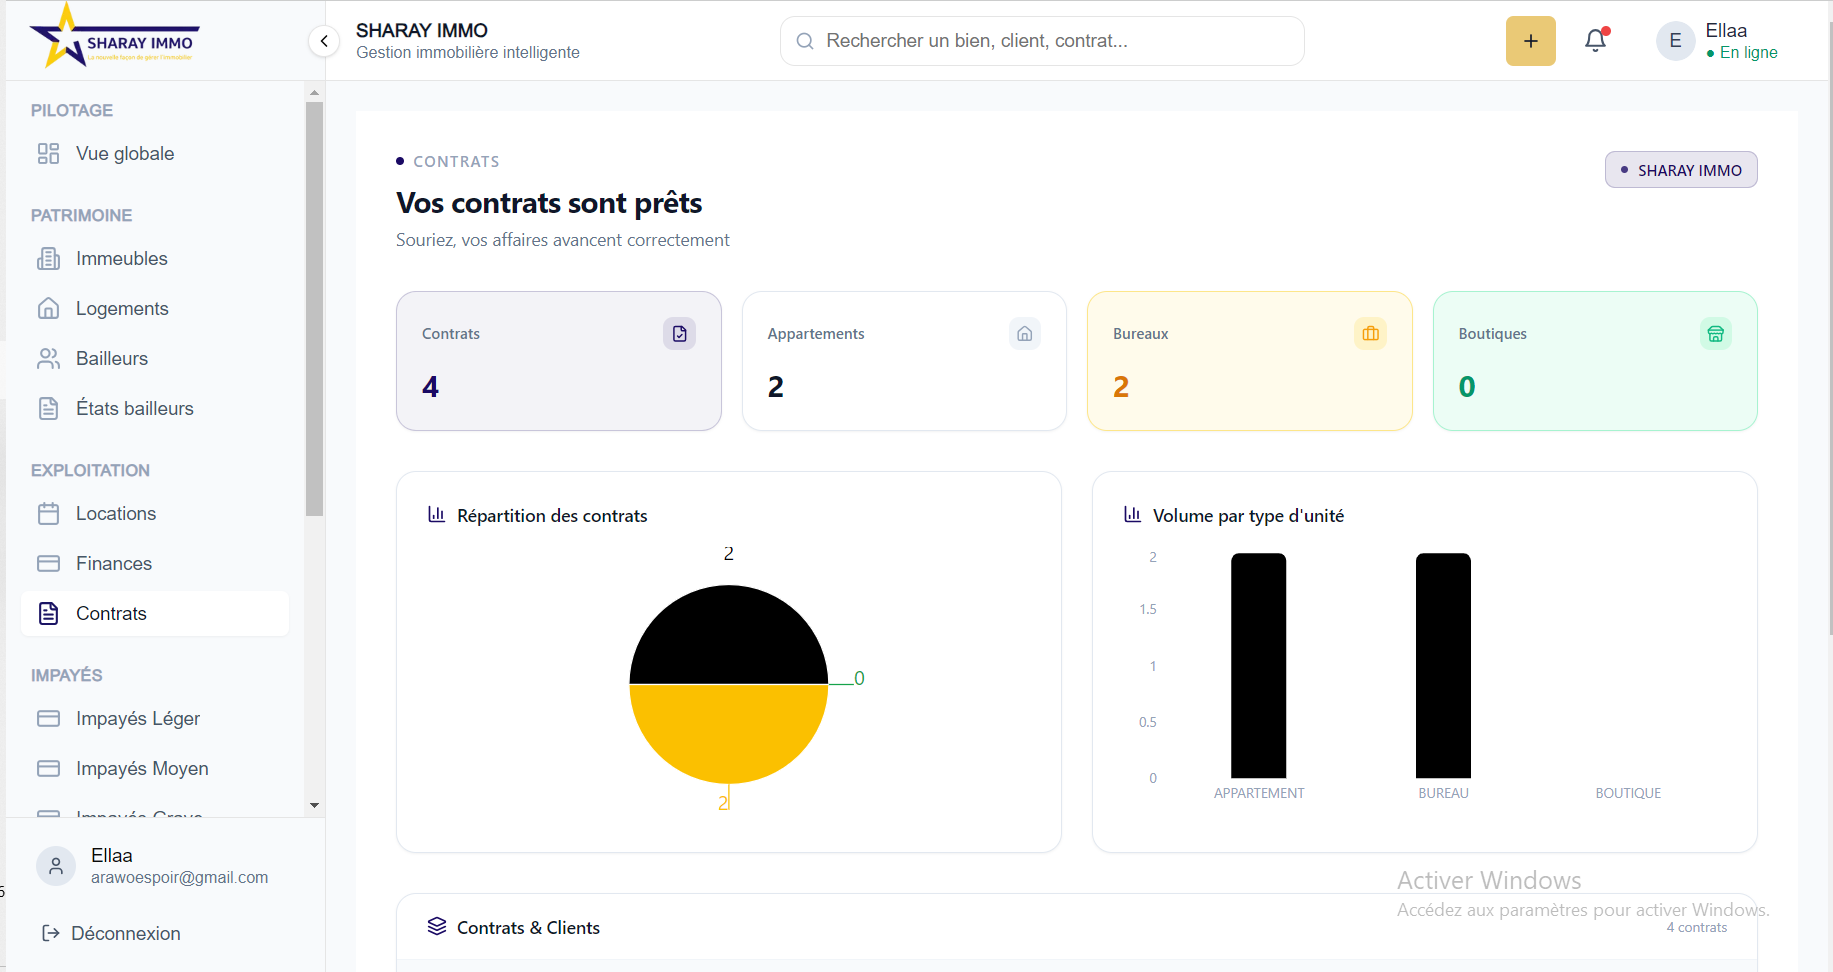Click the notification bell icon
The width and height of the screenshot is (1833, 972).
point(1595,41)
